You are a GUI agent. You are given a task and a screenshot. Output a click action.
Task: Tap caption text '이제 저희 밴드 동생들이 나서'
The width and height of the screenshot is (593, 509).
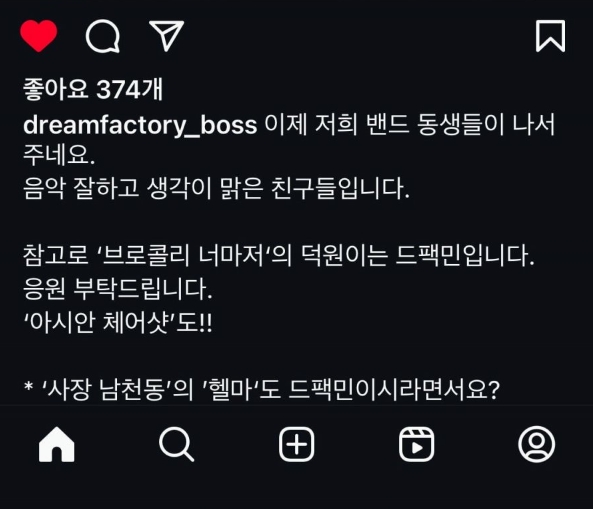click(x=410, y=124)
